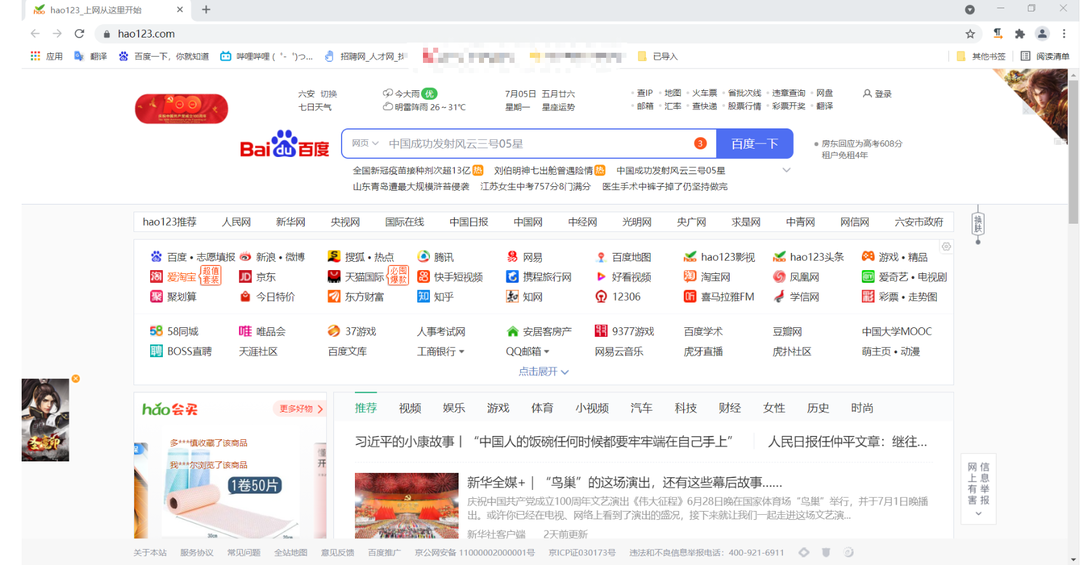Close the hao123 tab
This screenshot has height=565, width=1080.
pos(180,10)
